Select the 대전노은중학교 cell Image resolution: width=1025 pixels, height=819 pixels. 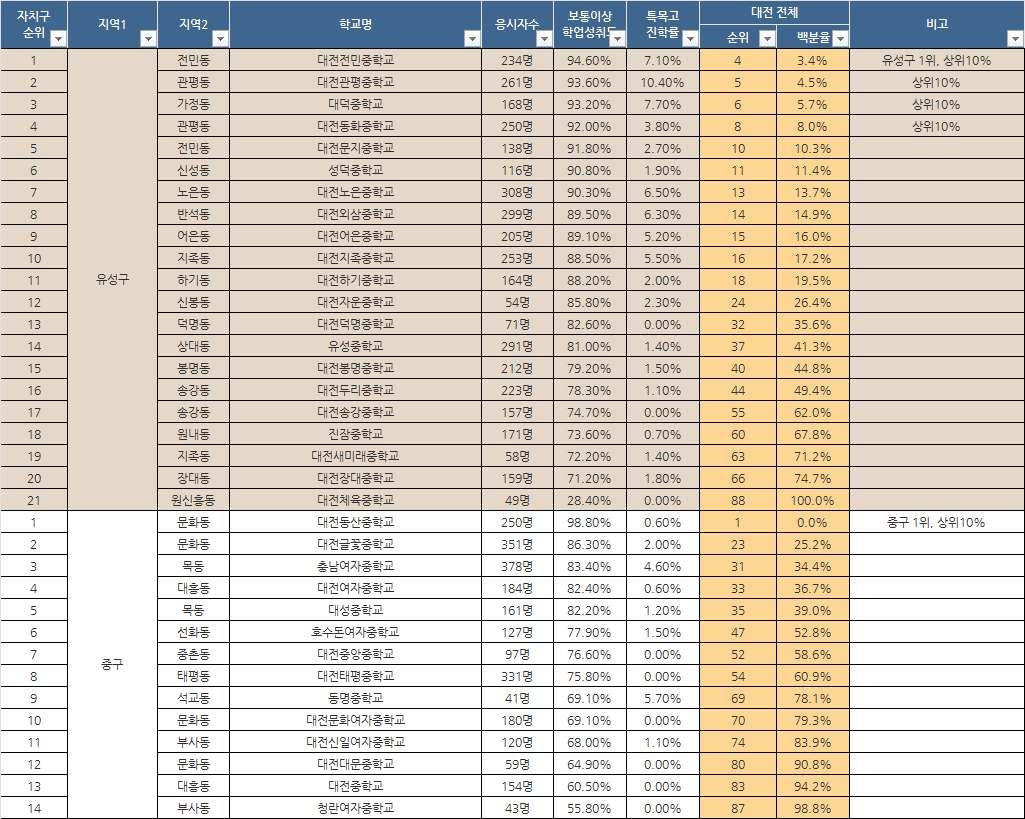(356, 192)
